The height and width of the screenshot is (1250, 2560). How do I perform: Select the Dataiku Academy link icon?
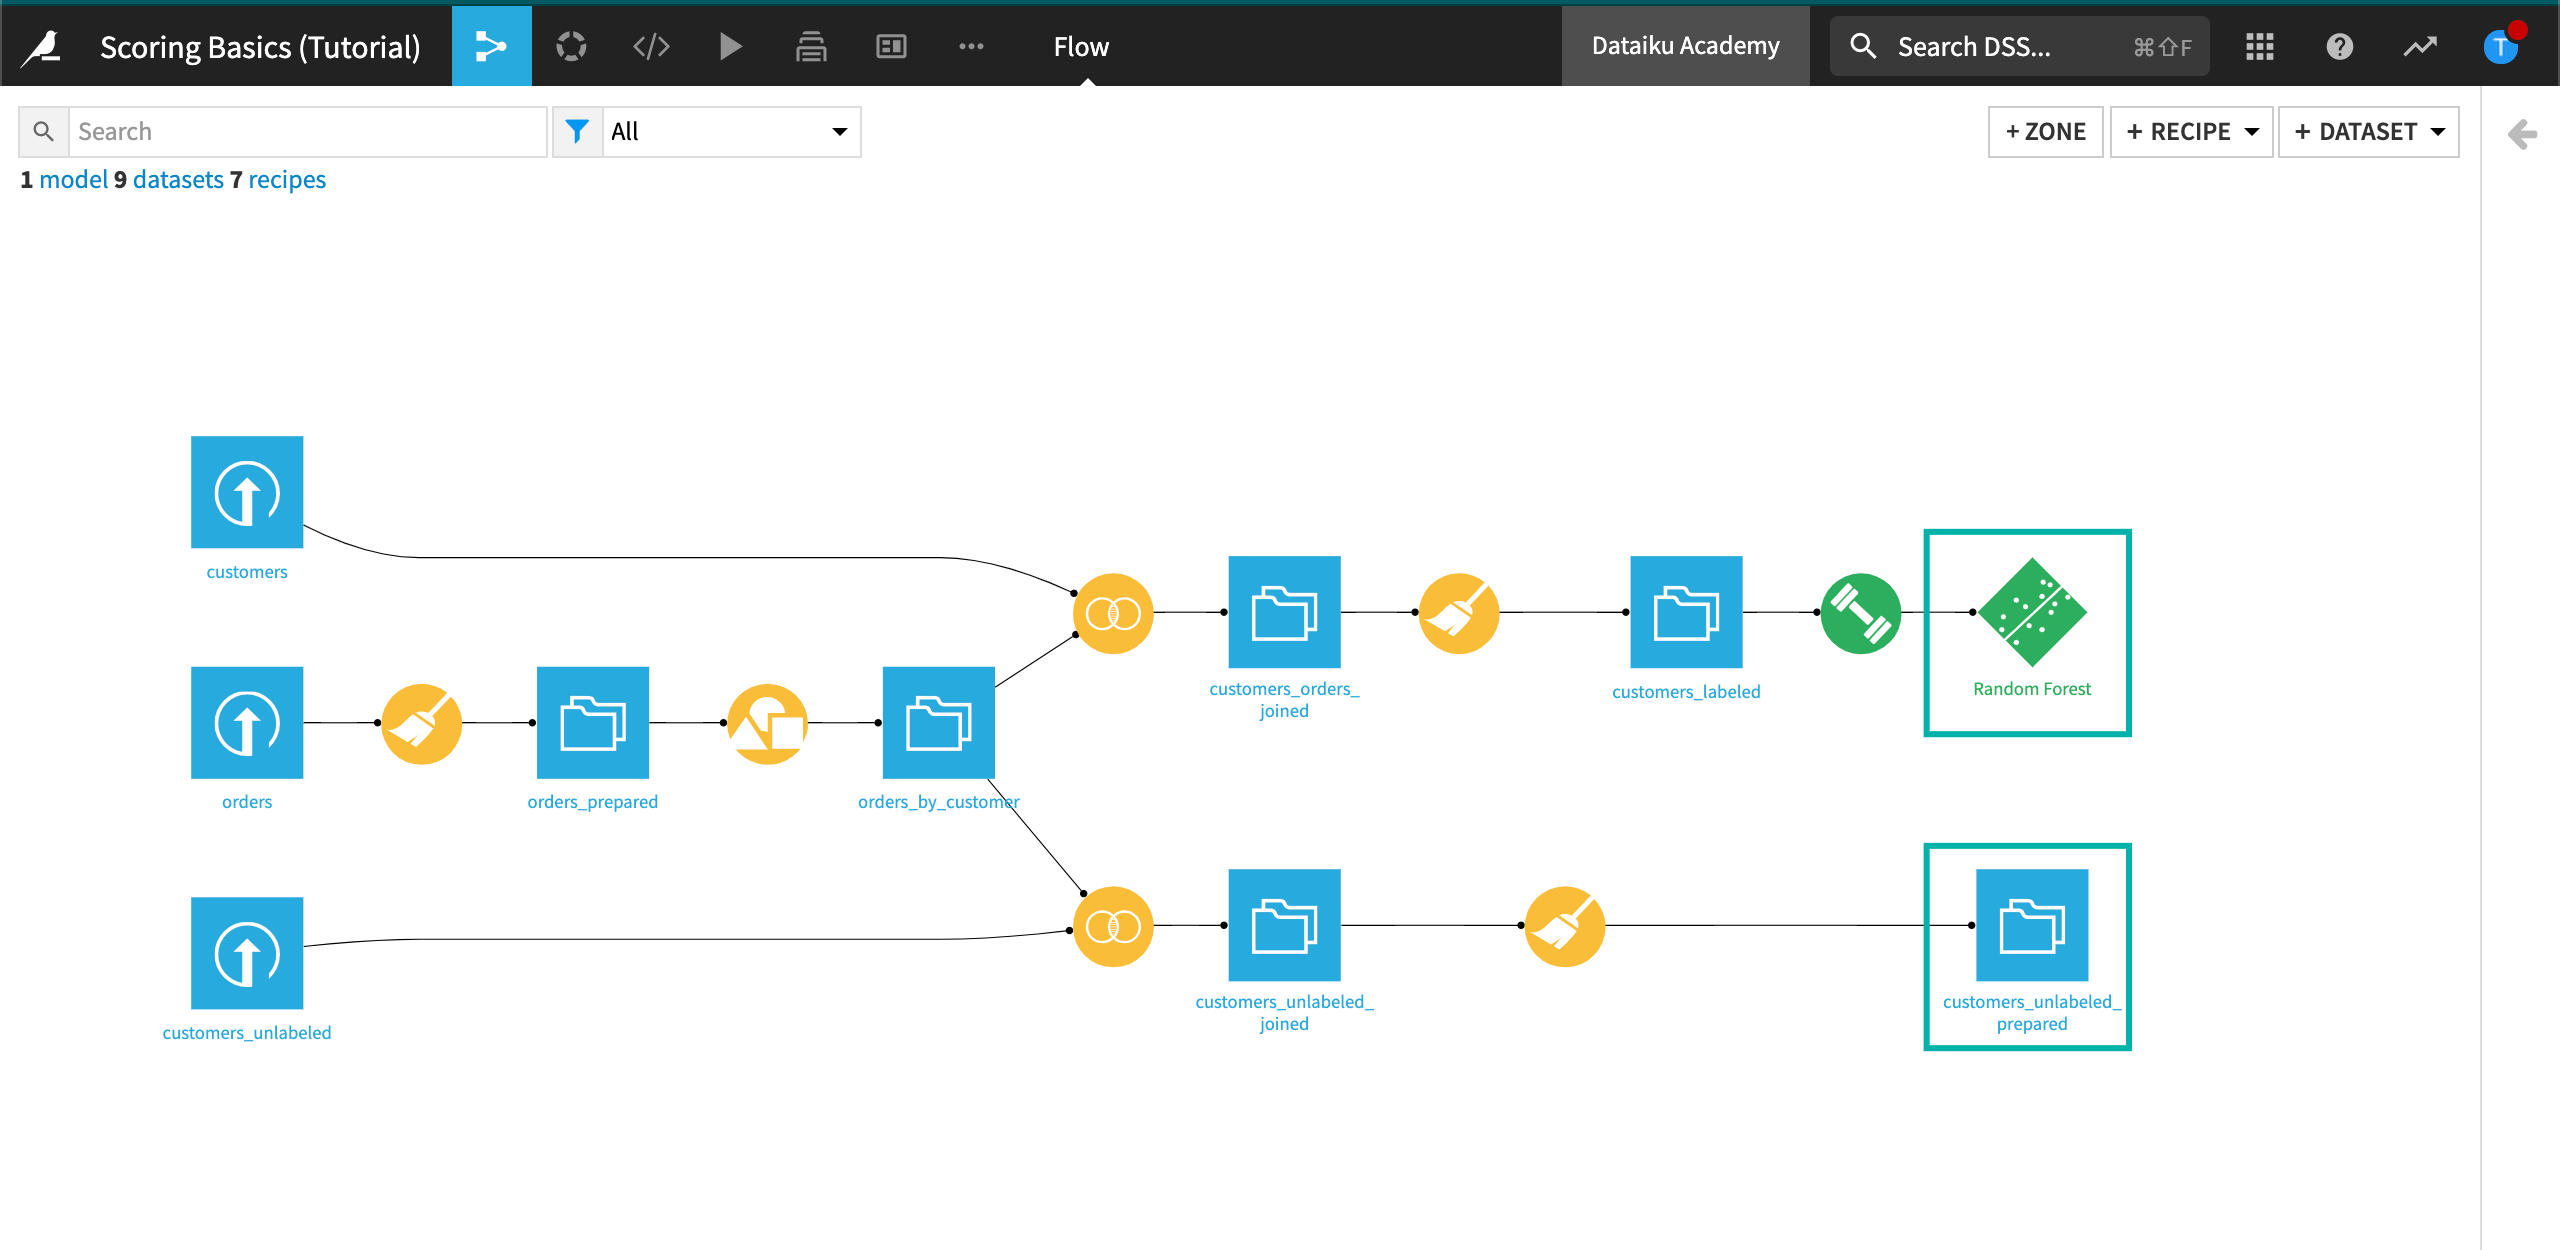pos(1685,44)
